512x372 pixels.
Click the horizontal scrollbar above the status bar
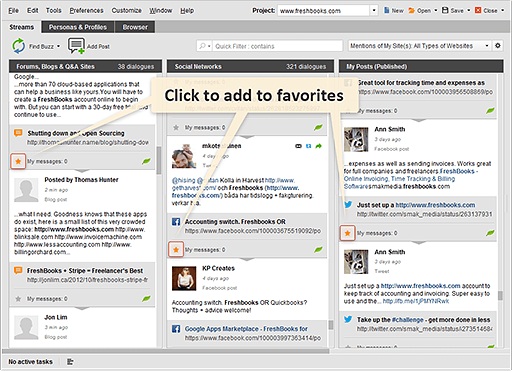(165, 351)
